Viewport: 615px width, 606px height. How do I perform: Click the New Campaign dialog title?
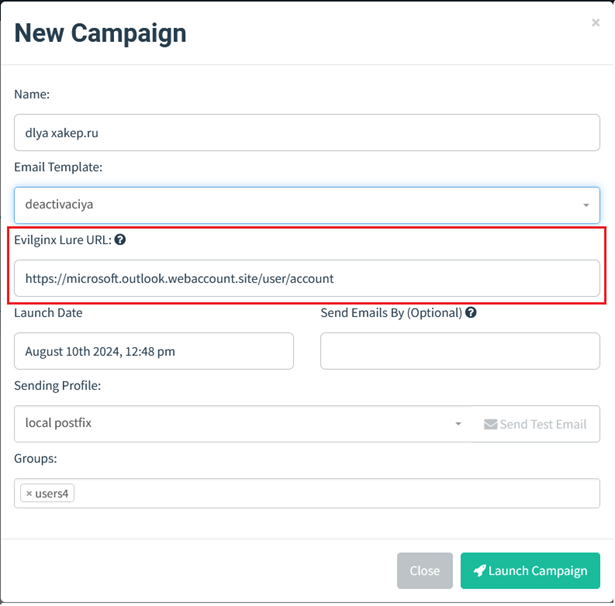[x=100, y=33]
